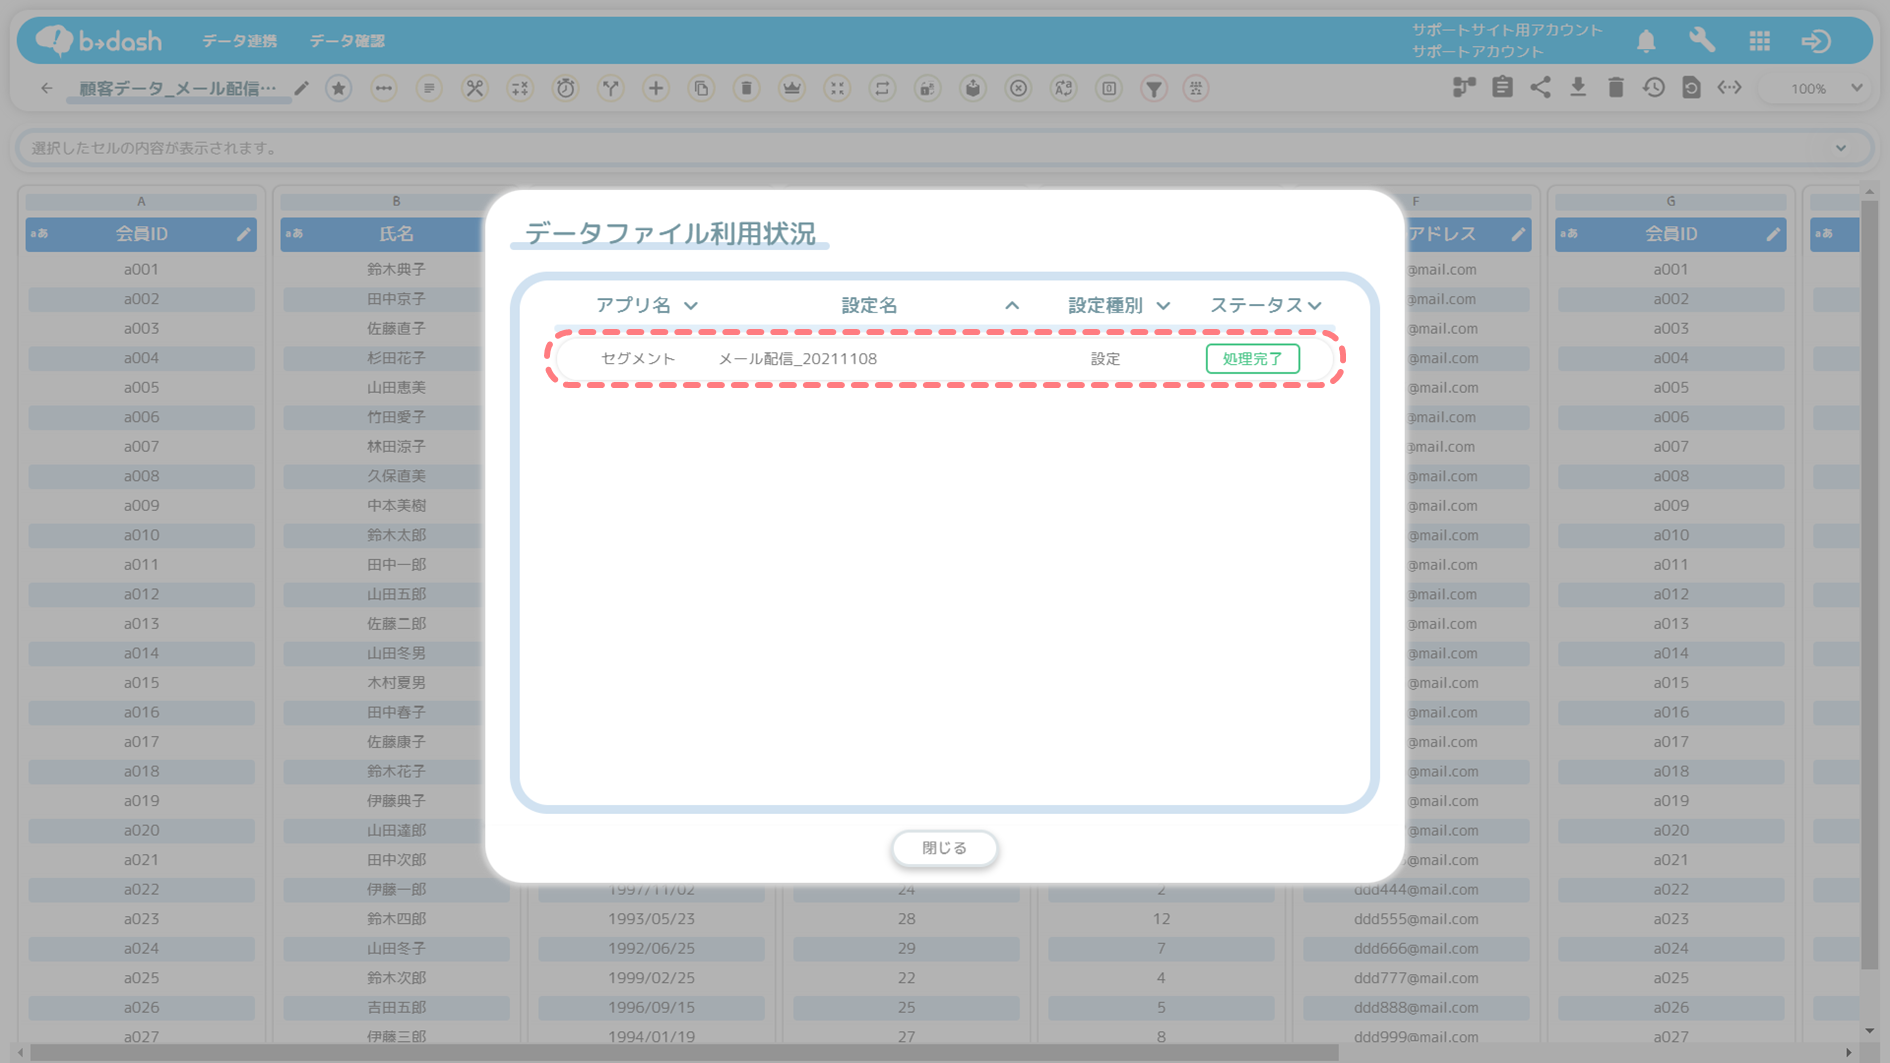The width and height of the screenshot is (1890, 1063).
Task: Open the 100% zoom dropdown
Action: click(x=1824, y=88)
